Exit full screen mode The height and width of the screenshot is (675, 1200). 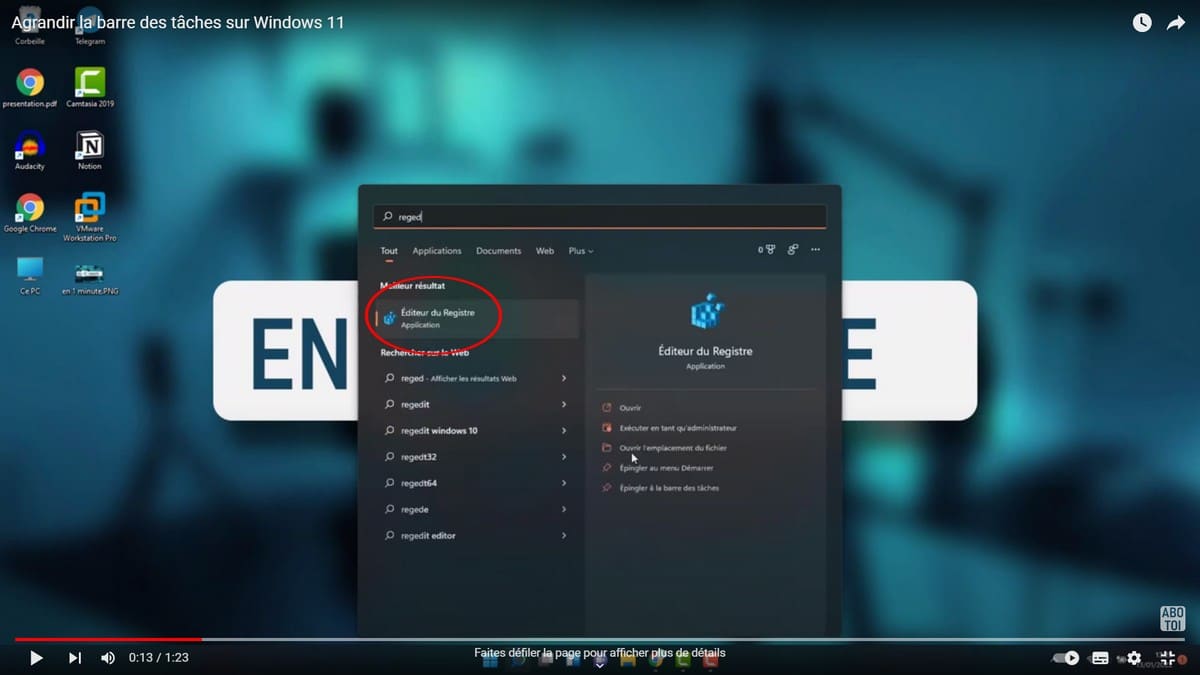tap(1166, 658)
